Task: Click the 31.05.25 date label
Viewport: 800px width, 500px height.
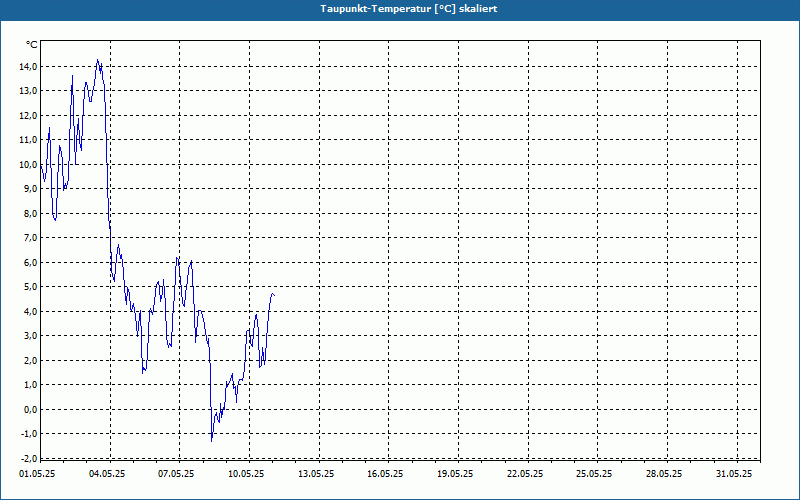Action: (734, 474)
